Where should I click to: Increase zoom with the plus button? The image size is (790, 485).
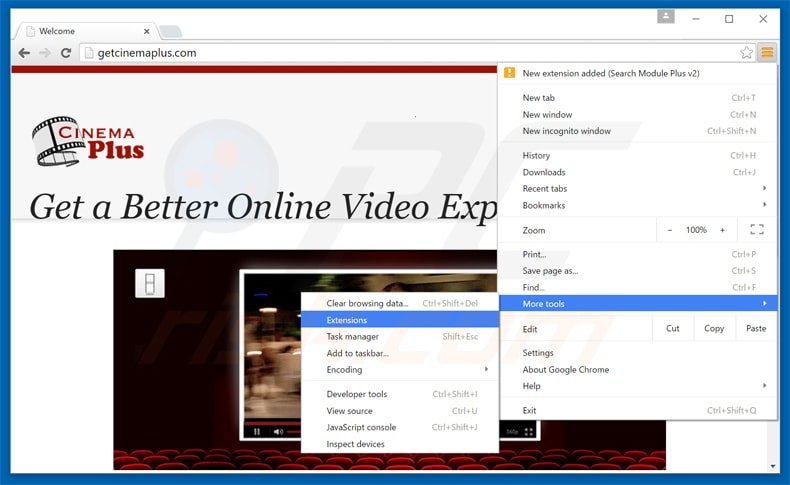click(x=722, y=230)
